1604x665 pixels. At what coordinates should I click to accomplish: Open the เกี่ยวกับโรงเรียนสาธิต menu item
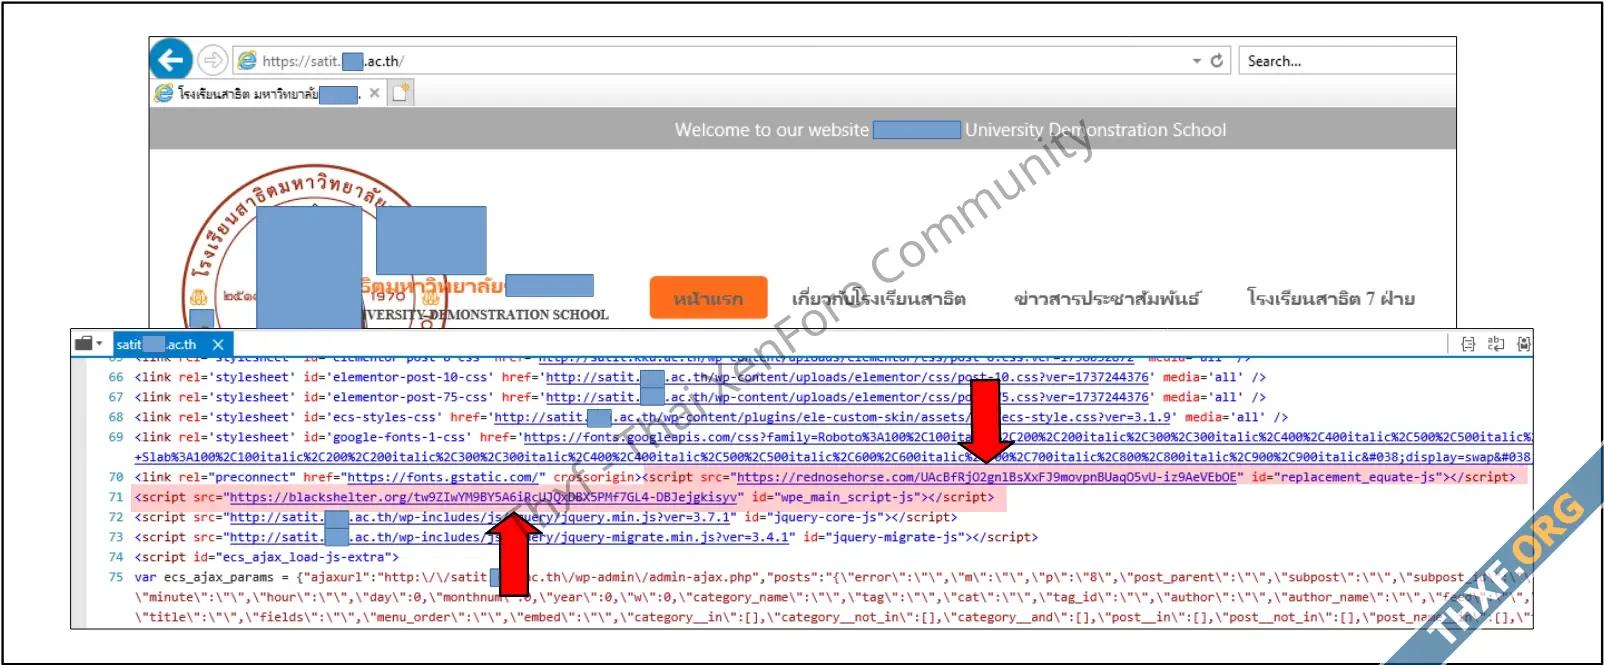tap(878, 298)
